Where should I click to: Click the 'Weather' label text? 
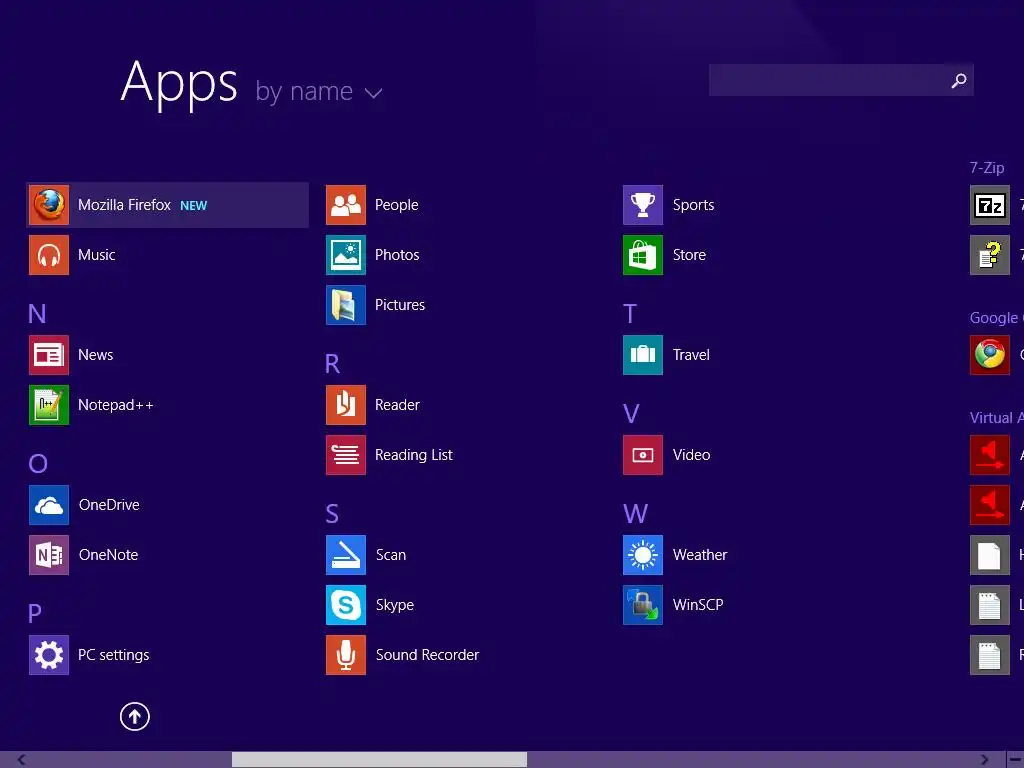[x=699, y=555]
